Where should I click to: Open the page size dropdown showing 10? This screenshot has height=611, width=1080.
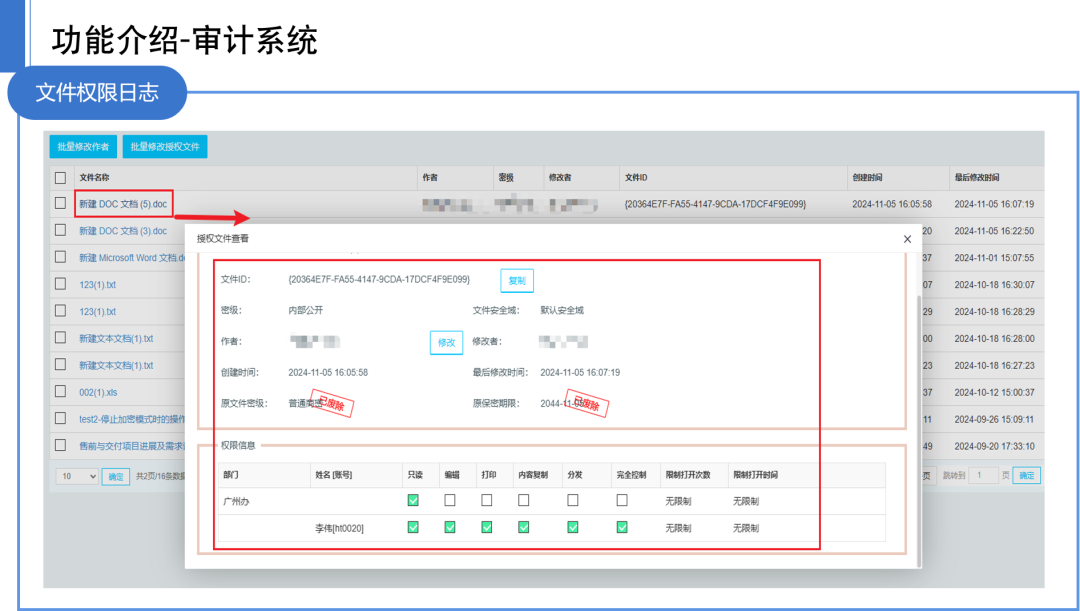tap(77, 476)
